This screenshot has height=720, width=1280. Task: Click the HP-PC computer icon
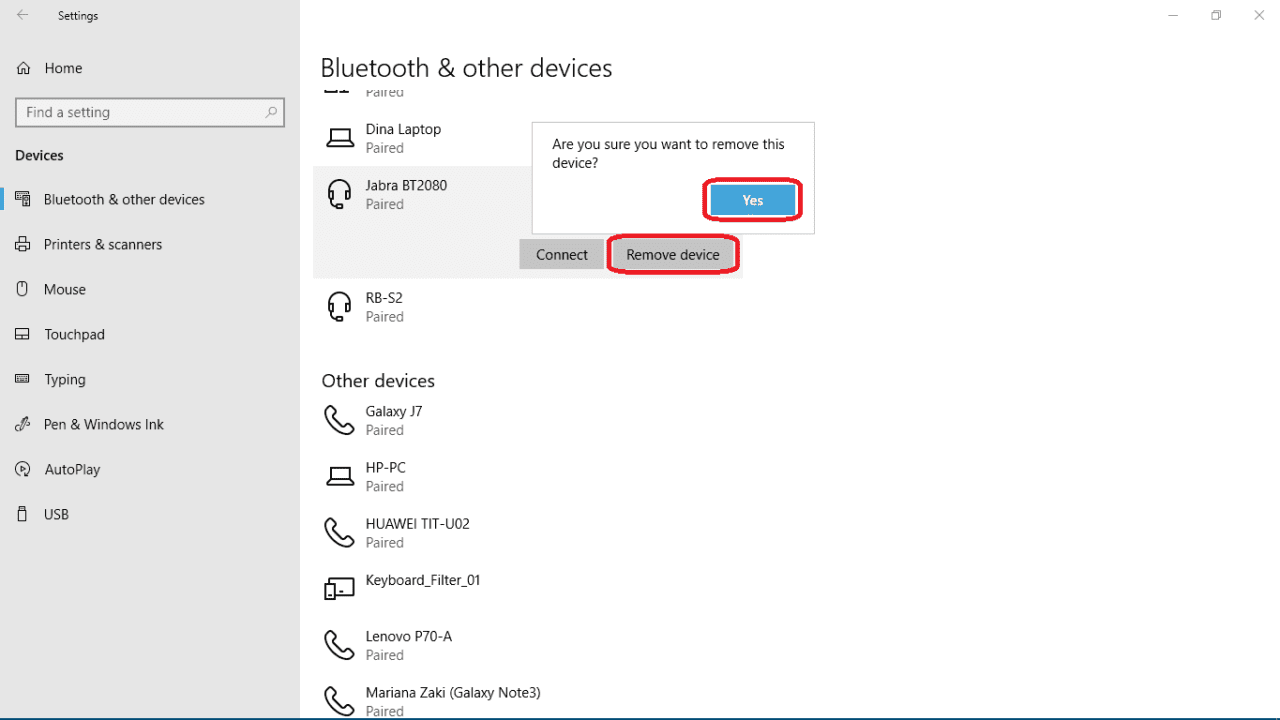(x=340, y=476)
